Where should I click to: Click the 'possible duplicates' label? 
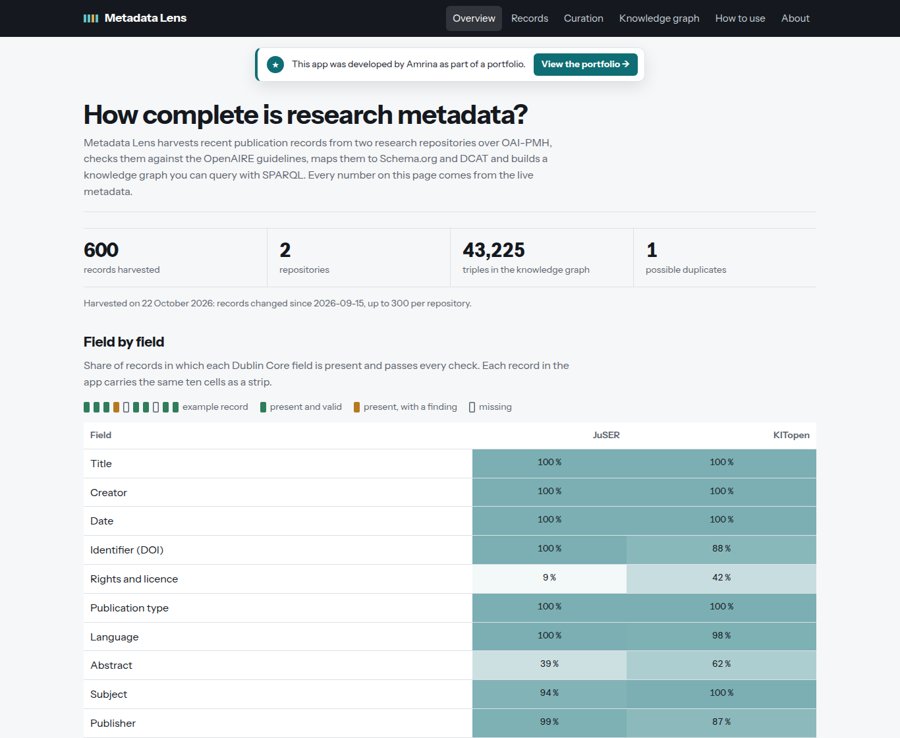pos(686,270)
